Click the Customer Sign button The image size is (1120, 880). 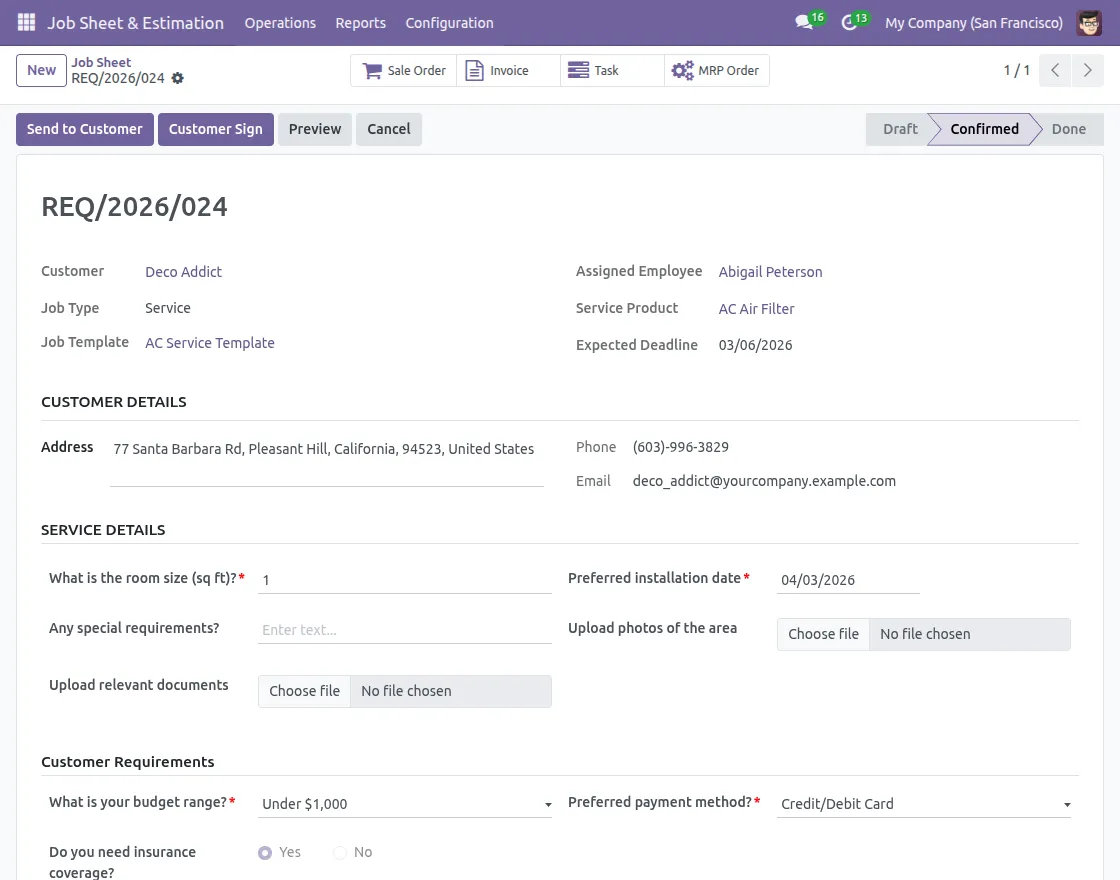[215, 129]
